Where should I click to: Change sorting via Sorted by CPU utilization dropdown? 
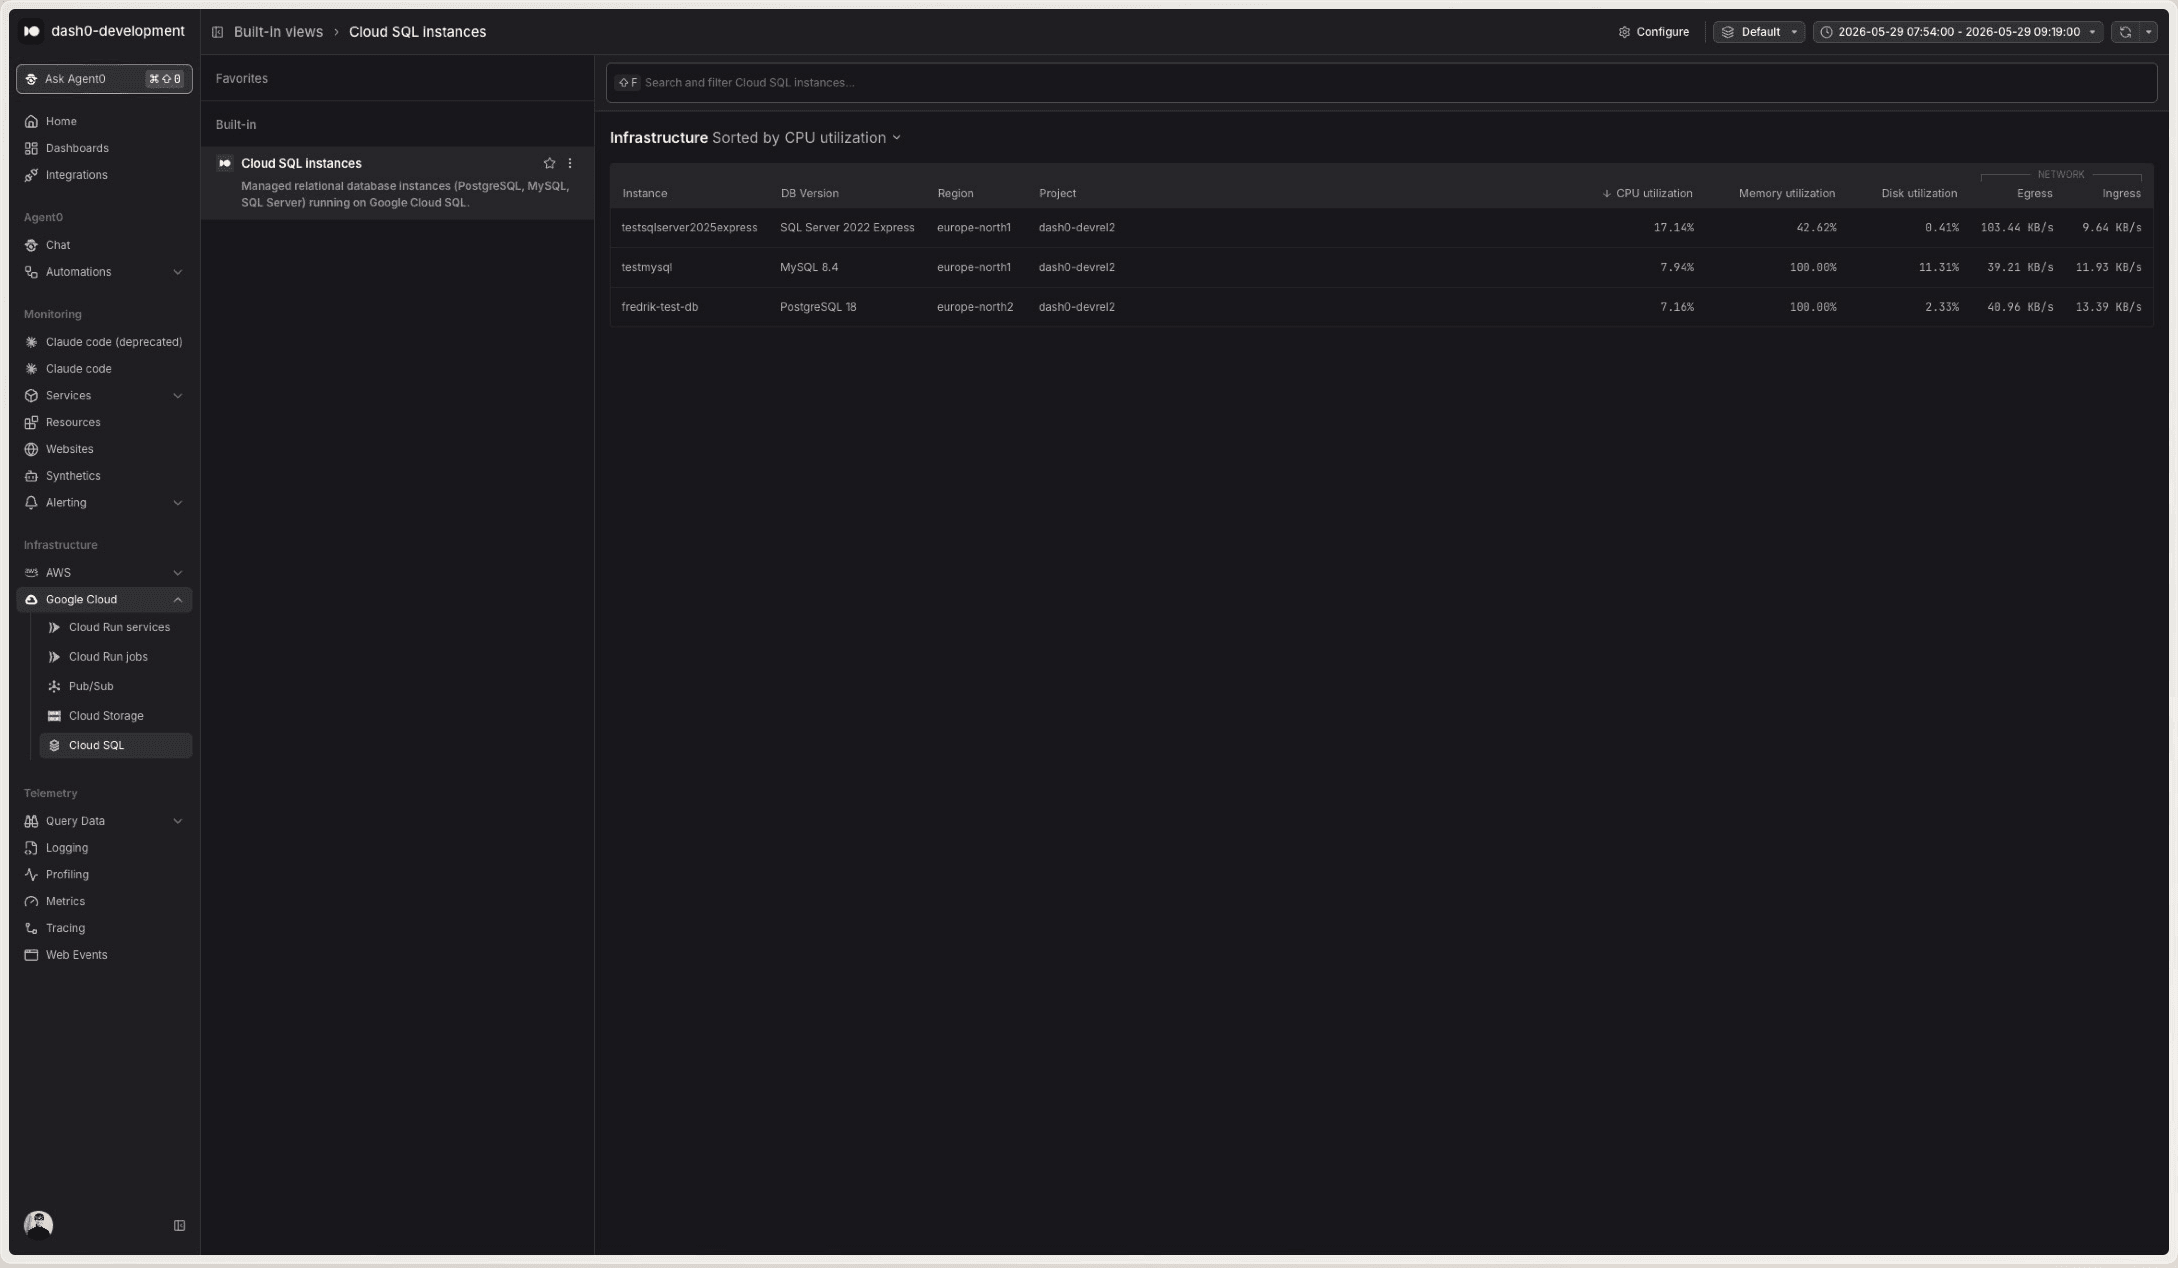pyautogui.click(x=806, y=138)
